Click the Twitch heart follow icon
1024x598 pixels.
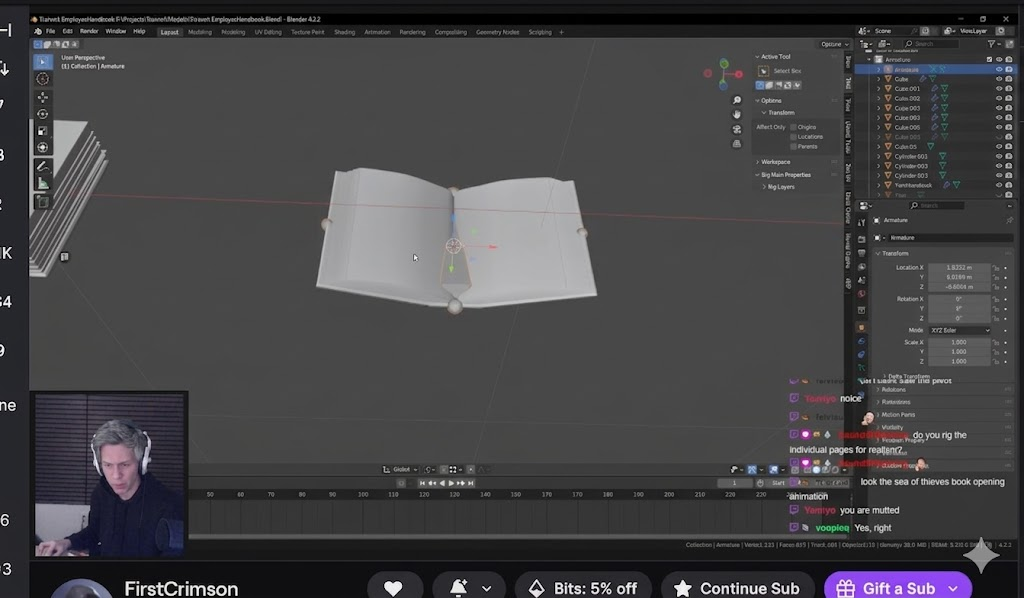pos(393,588)
